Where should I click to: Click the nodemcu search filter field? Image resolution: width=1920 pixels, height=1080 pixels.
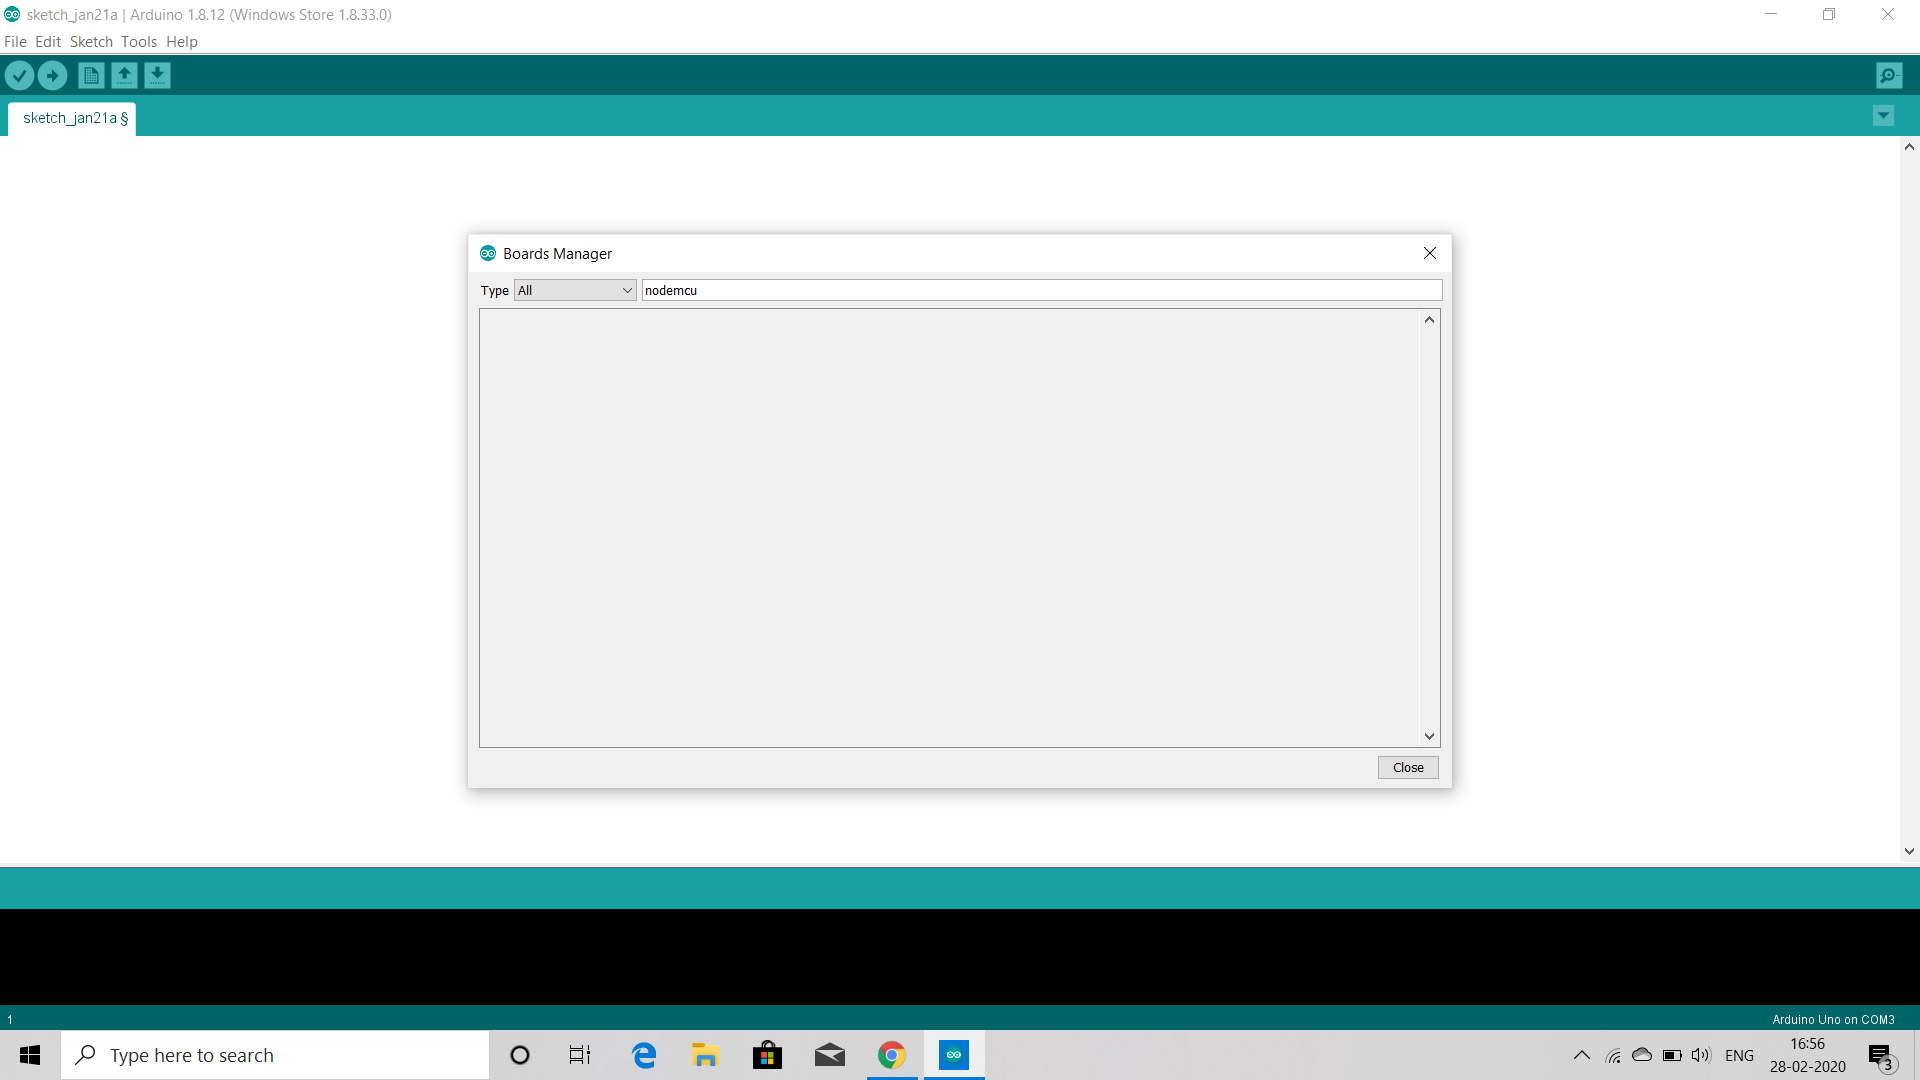[x=1040, y=290]
